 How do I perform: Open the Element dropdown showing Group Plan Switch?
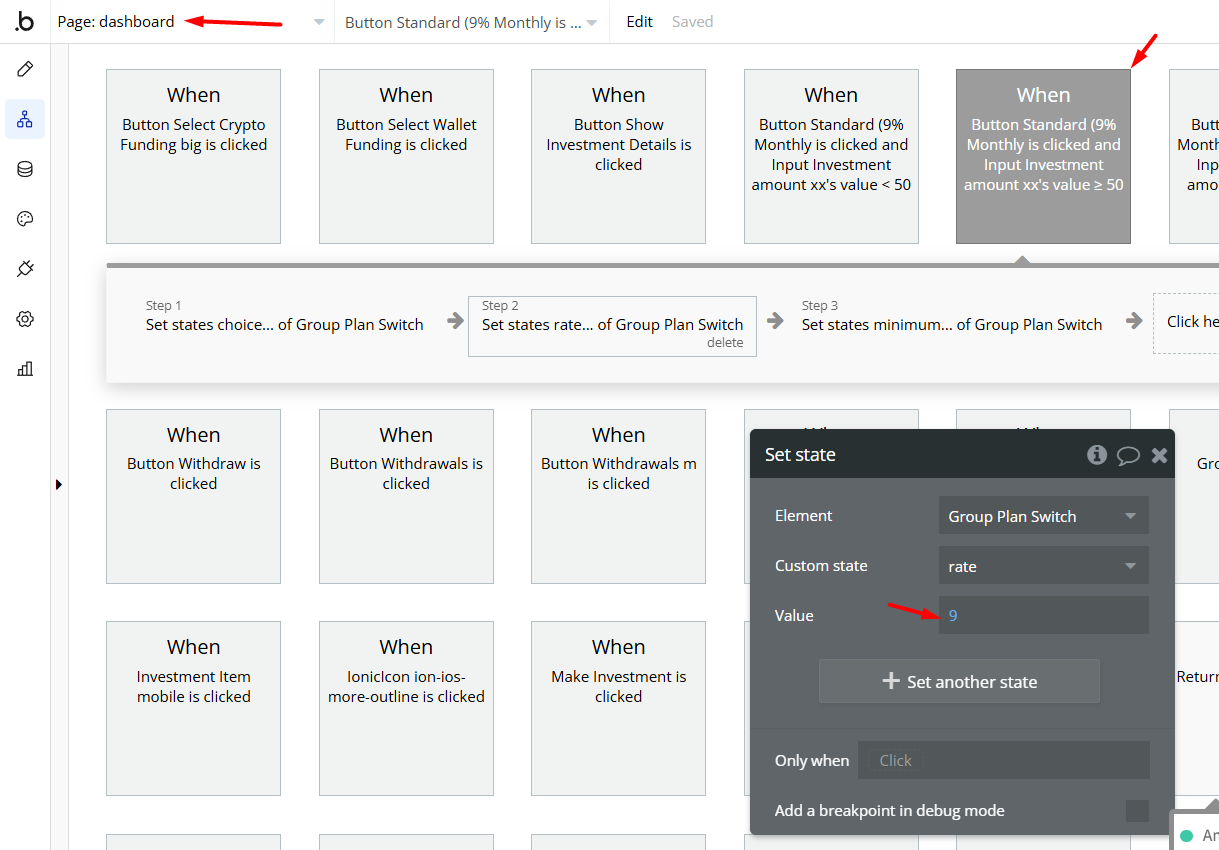click(x=1043, y=516)
